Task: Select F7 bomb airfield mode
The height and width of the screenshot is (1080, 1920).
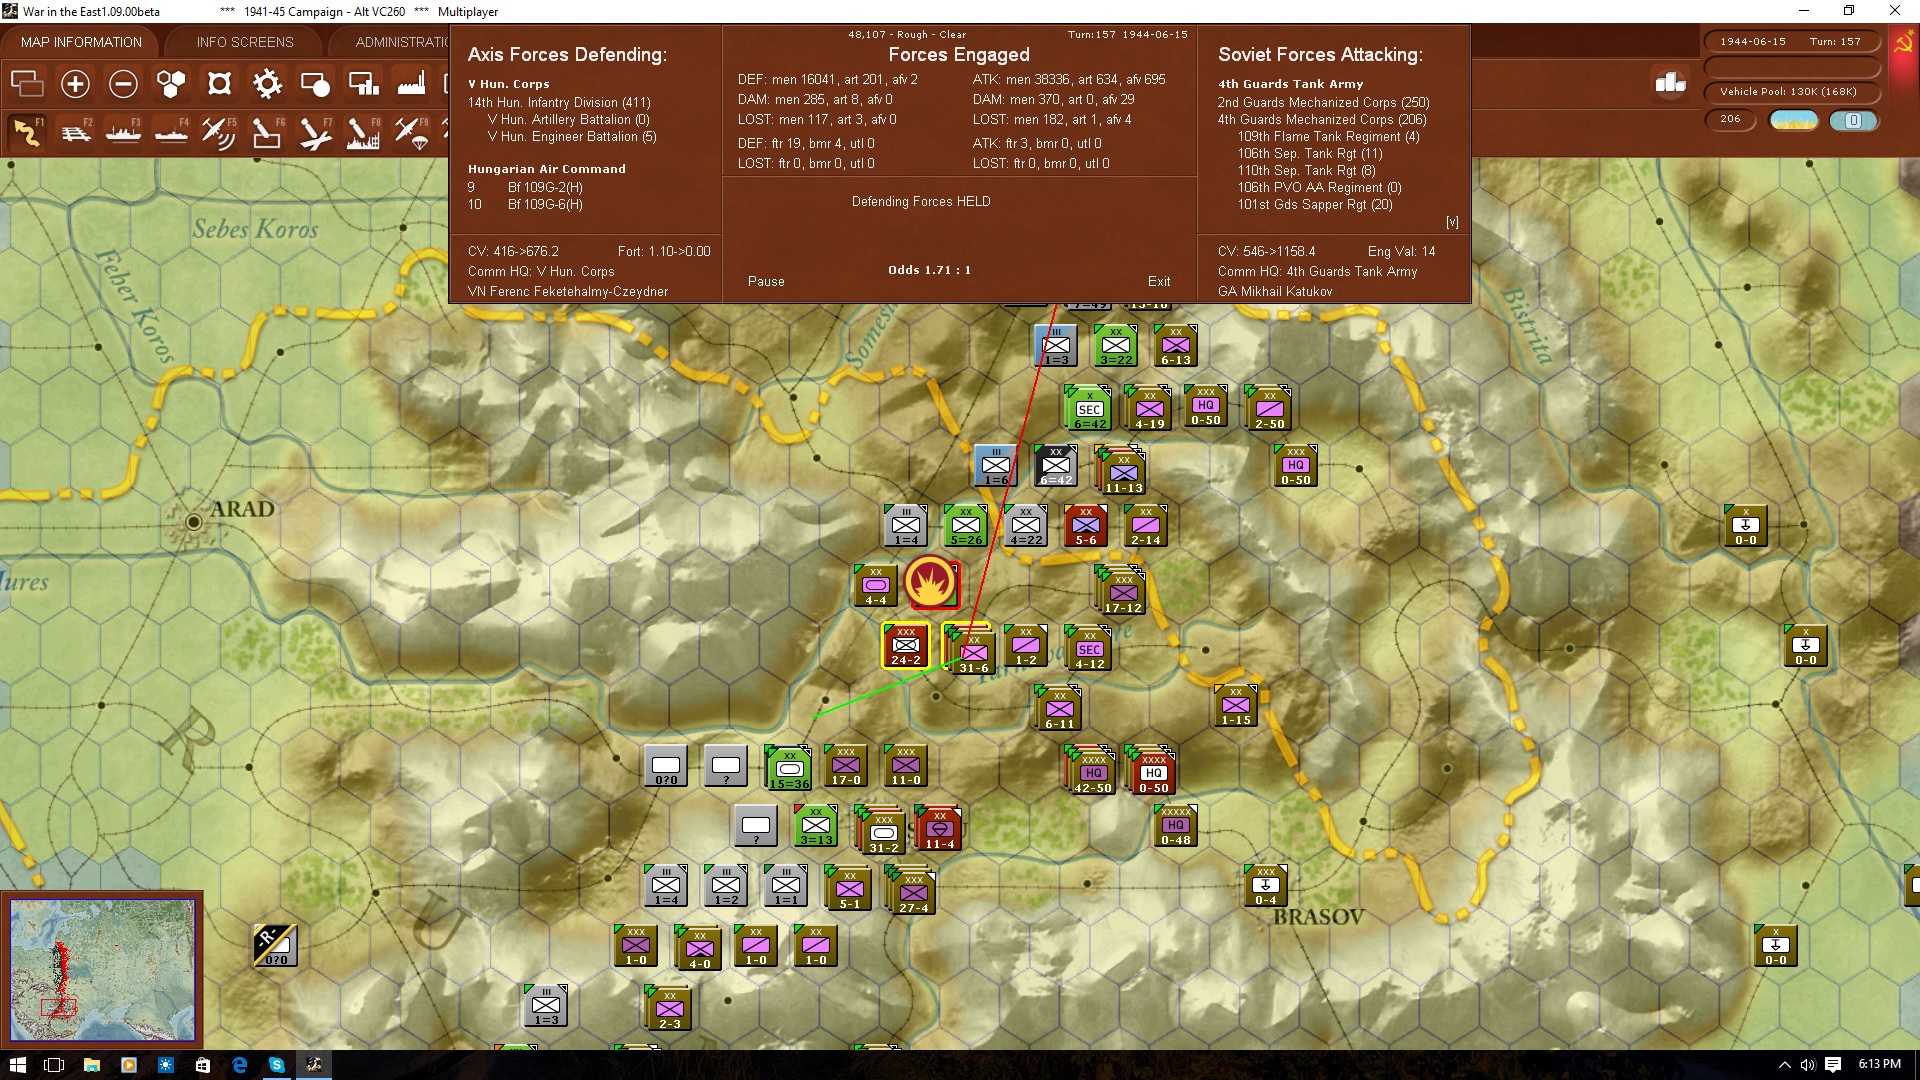Action: [x=315, y=132]
